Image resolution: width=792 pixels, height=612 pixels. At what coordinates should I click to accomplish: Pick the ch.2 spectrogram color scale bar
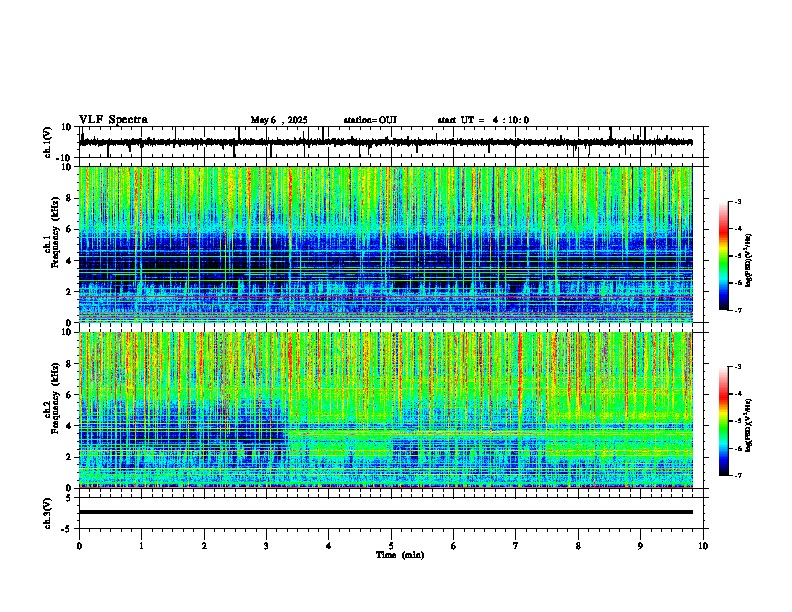[724, 421]
